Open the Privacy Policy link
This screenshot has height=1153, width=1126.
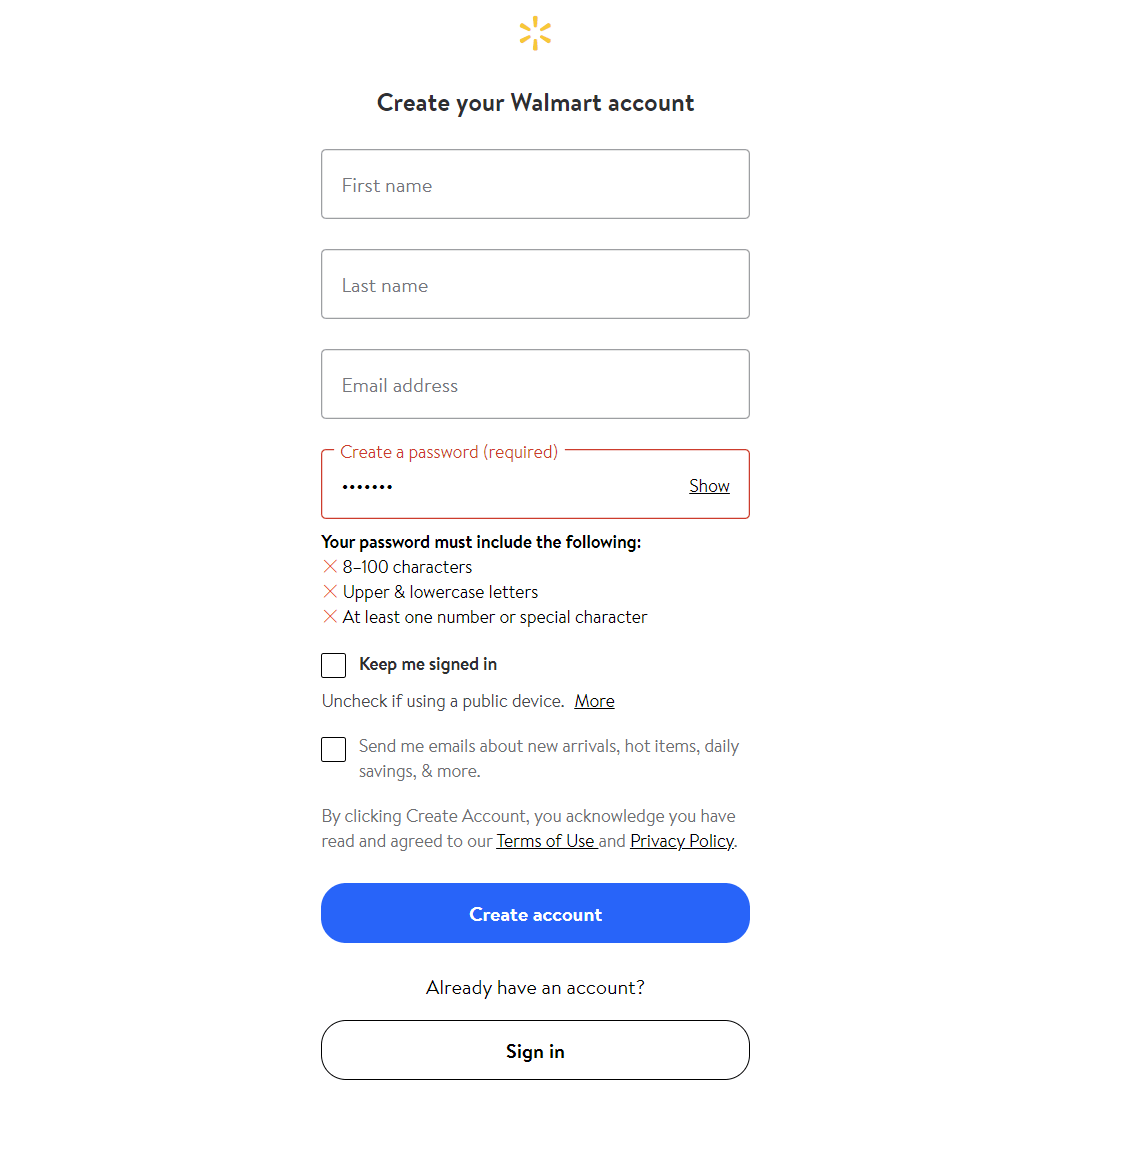click(x=682, y=841)
